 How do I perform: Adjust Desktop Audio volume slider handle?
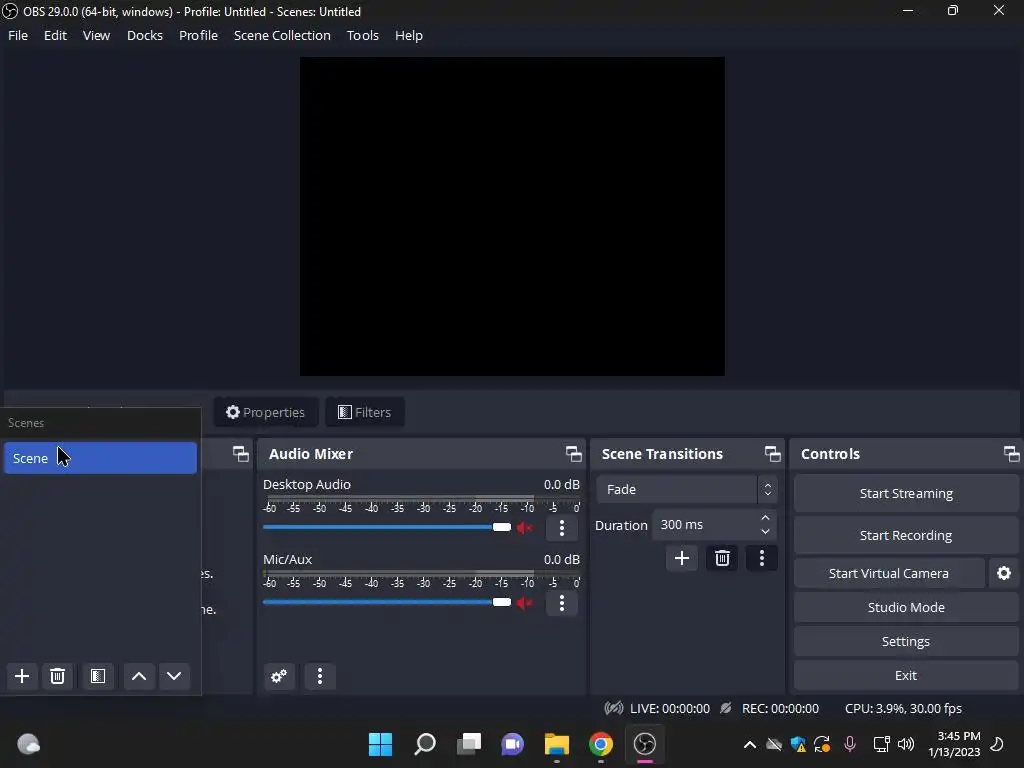pos(502,527)
